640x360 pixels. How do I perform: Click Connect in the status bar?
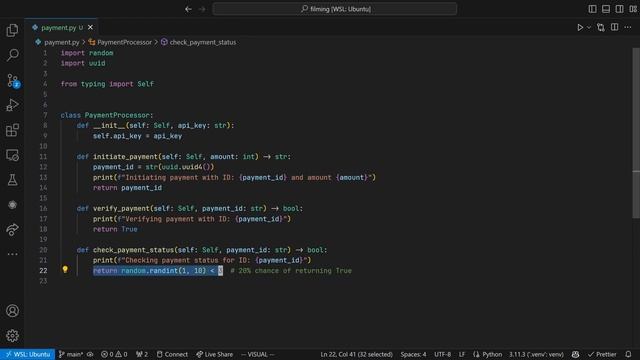[172, 354]
